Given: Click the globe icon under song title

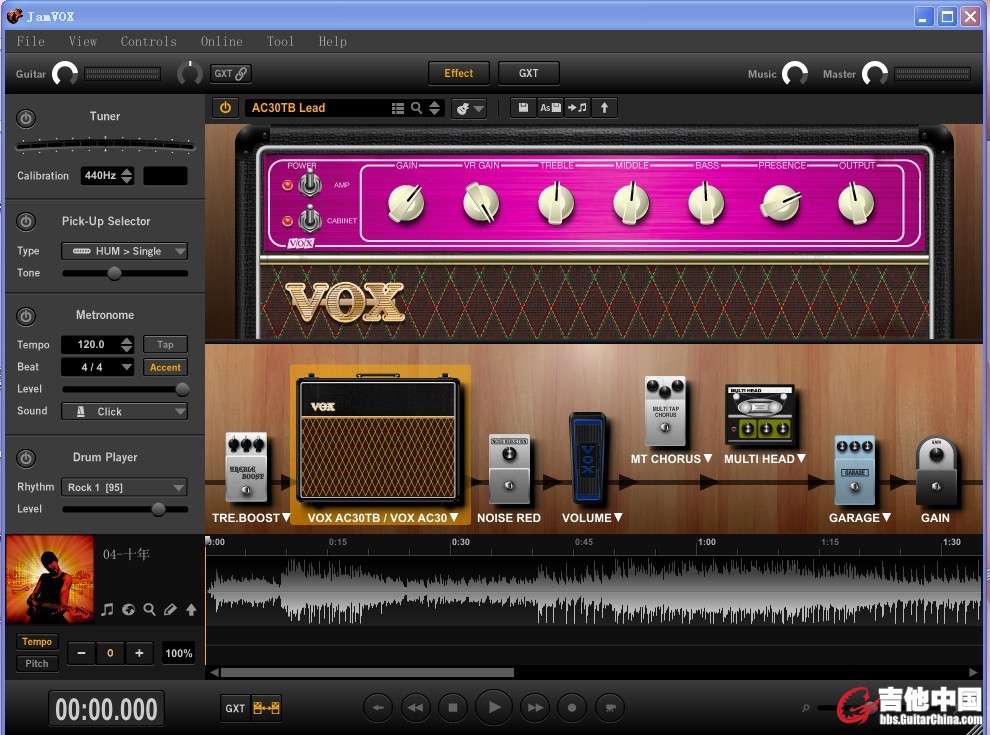Looking at the screenshot, I should point(129,609).
